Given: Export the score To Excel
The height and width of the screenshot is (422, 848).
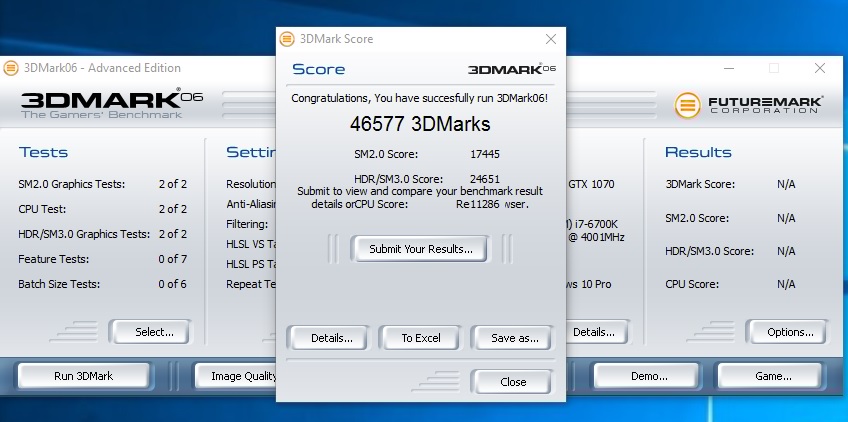Looking at the screenshot, I should (421, 338).
